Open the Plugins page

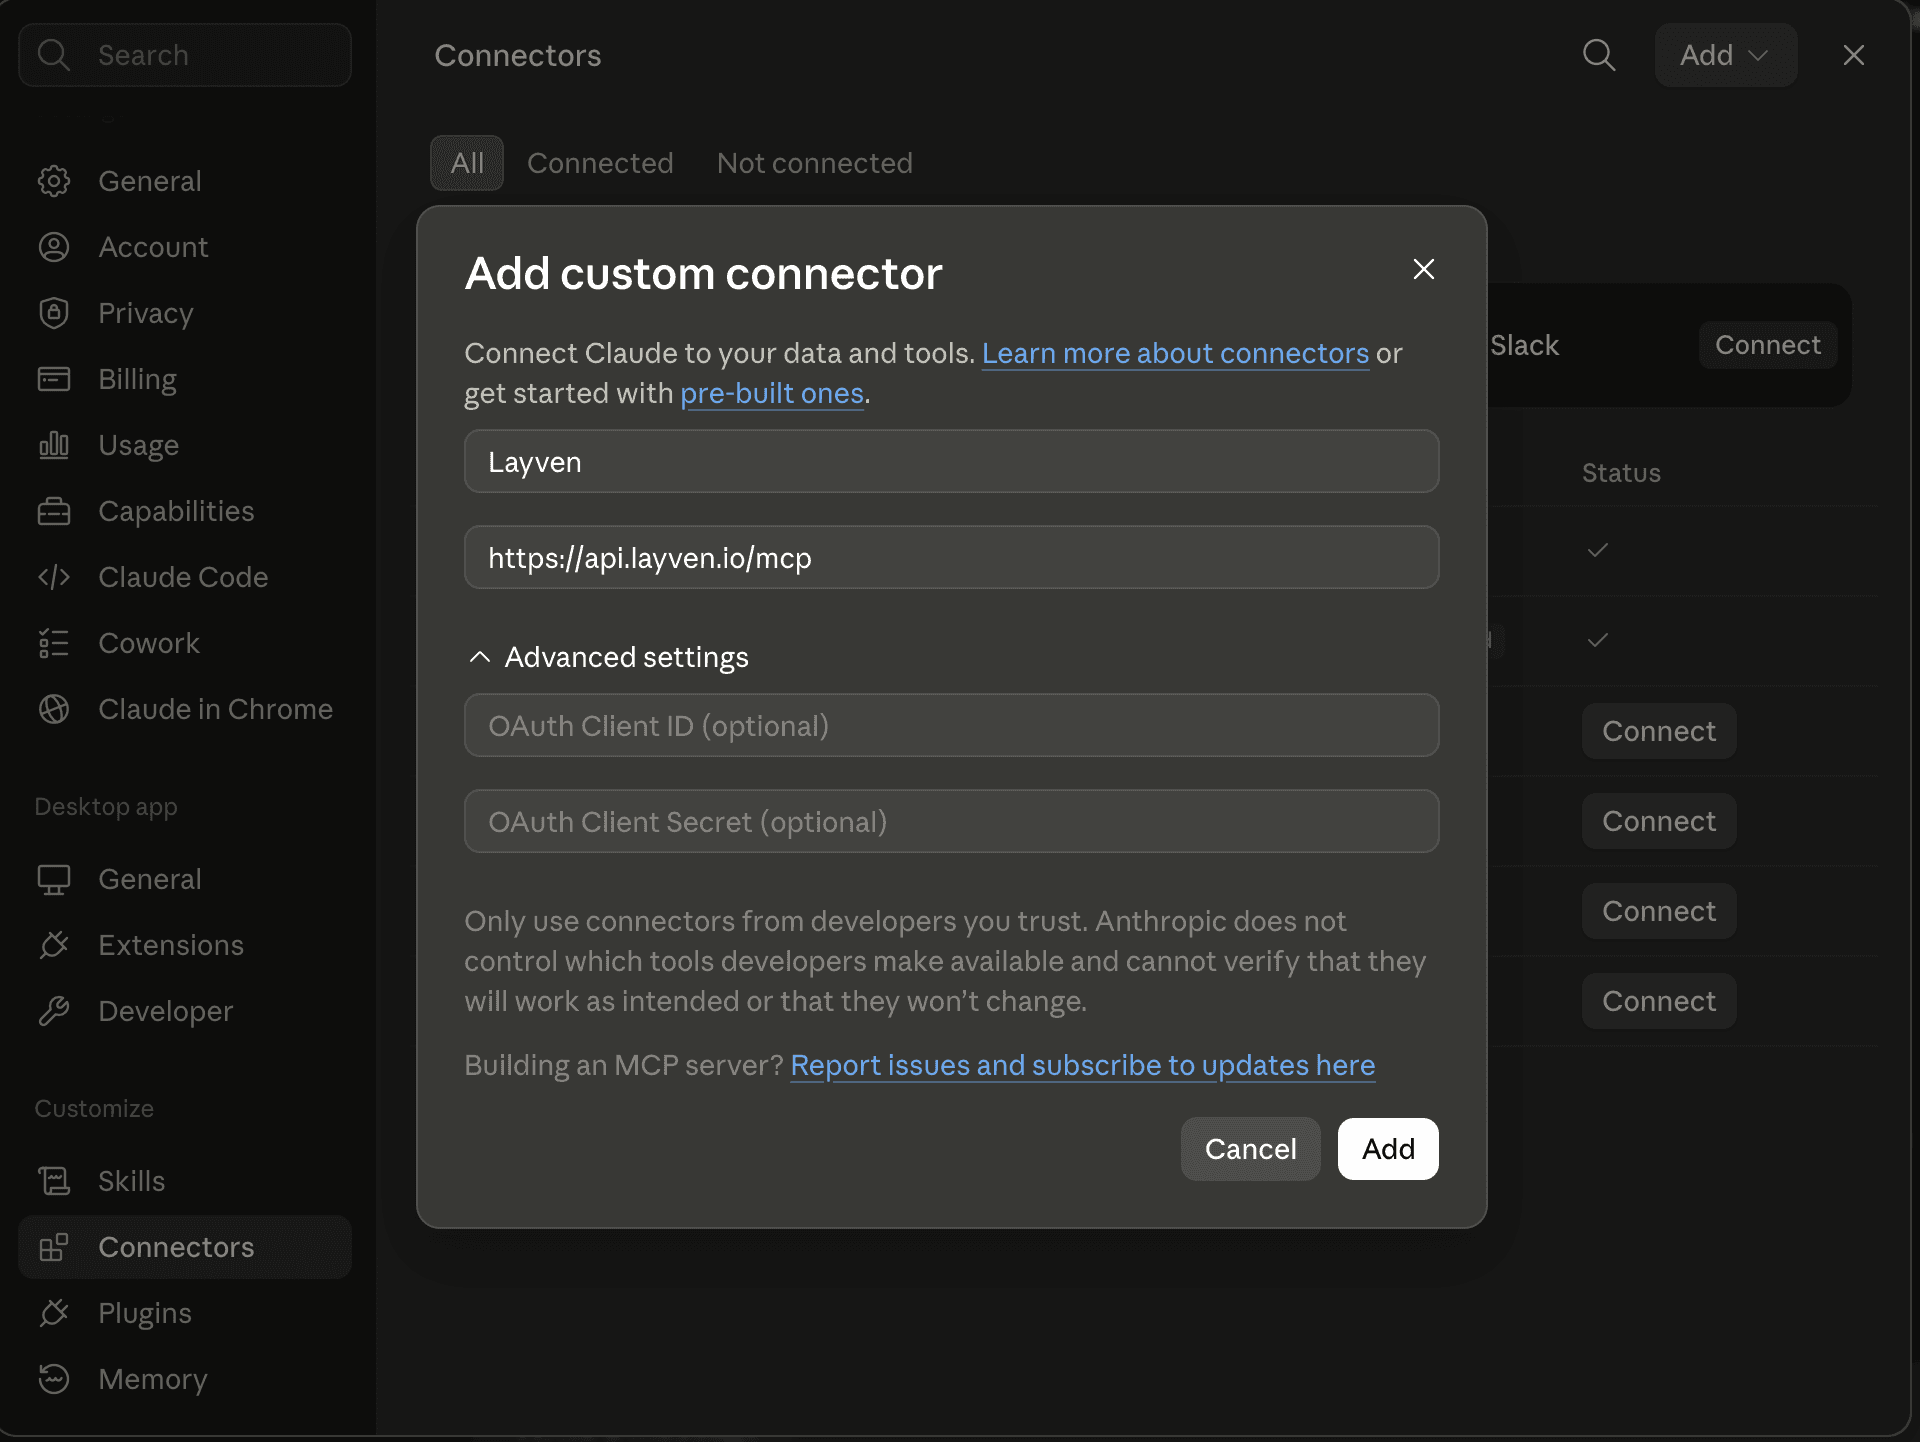tap(185, 1313)
